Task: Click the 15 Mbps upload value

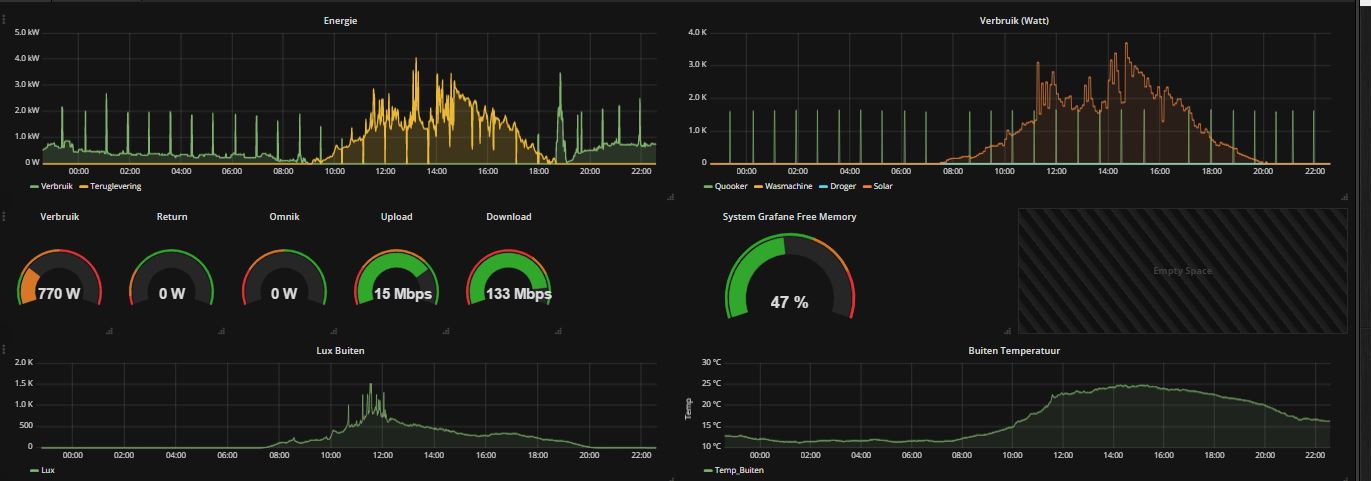Action: pos(403,294)
